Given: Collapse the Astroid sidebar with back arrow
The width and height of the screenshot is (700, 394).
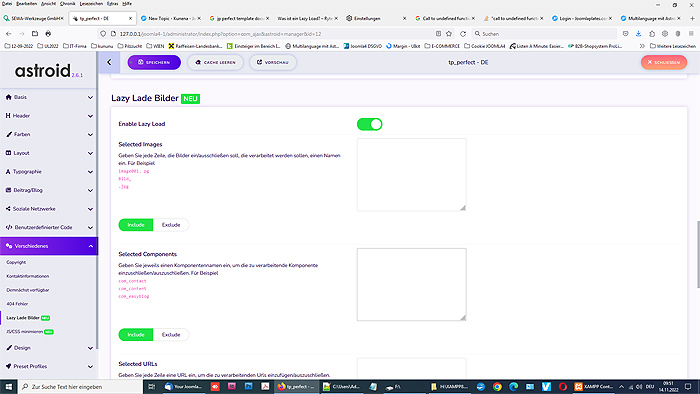Looking at the screenshot, I should point(109,62).
